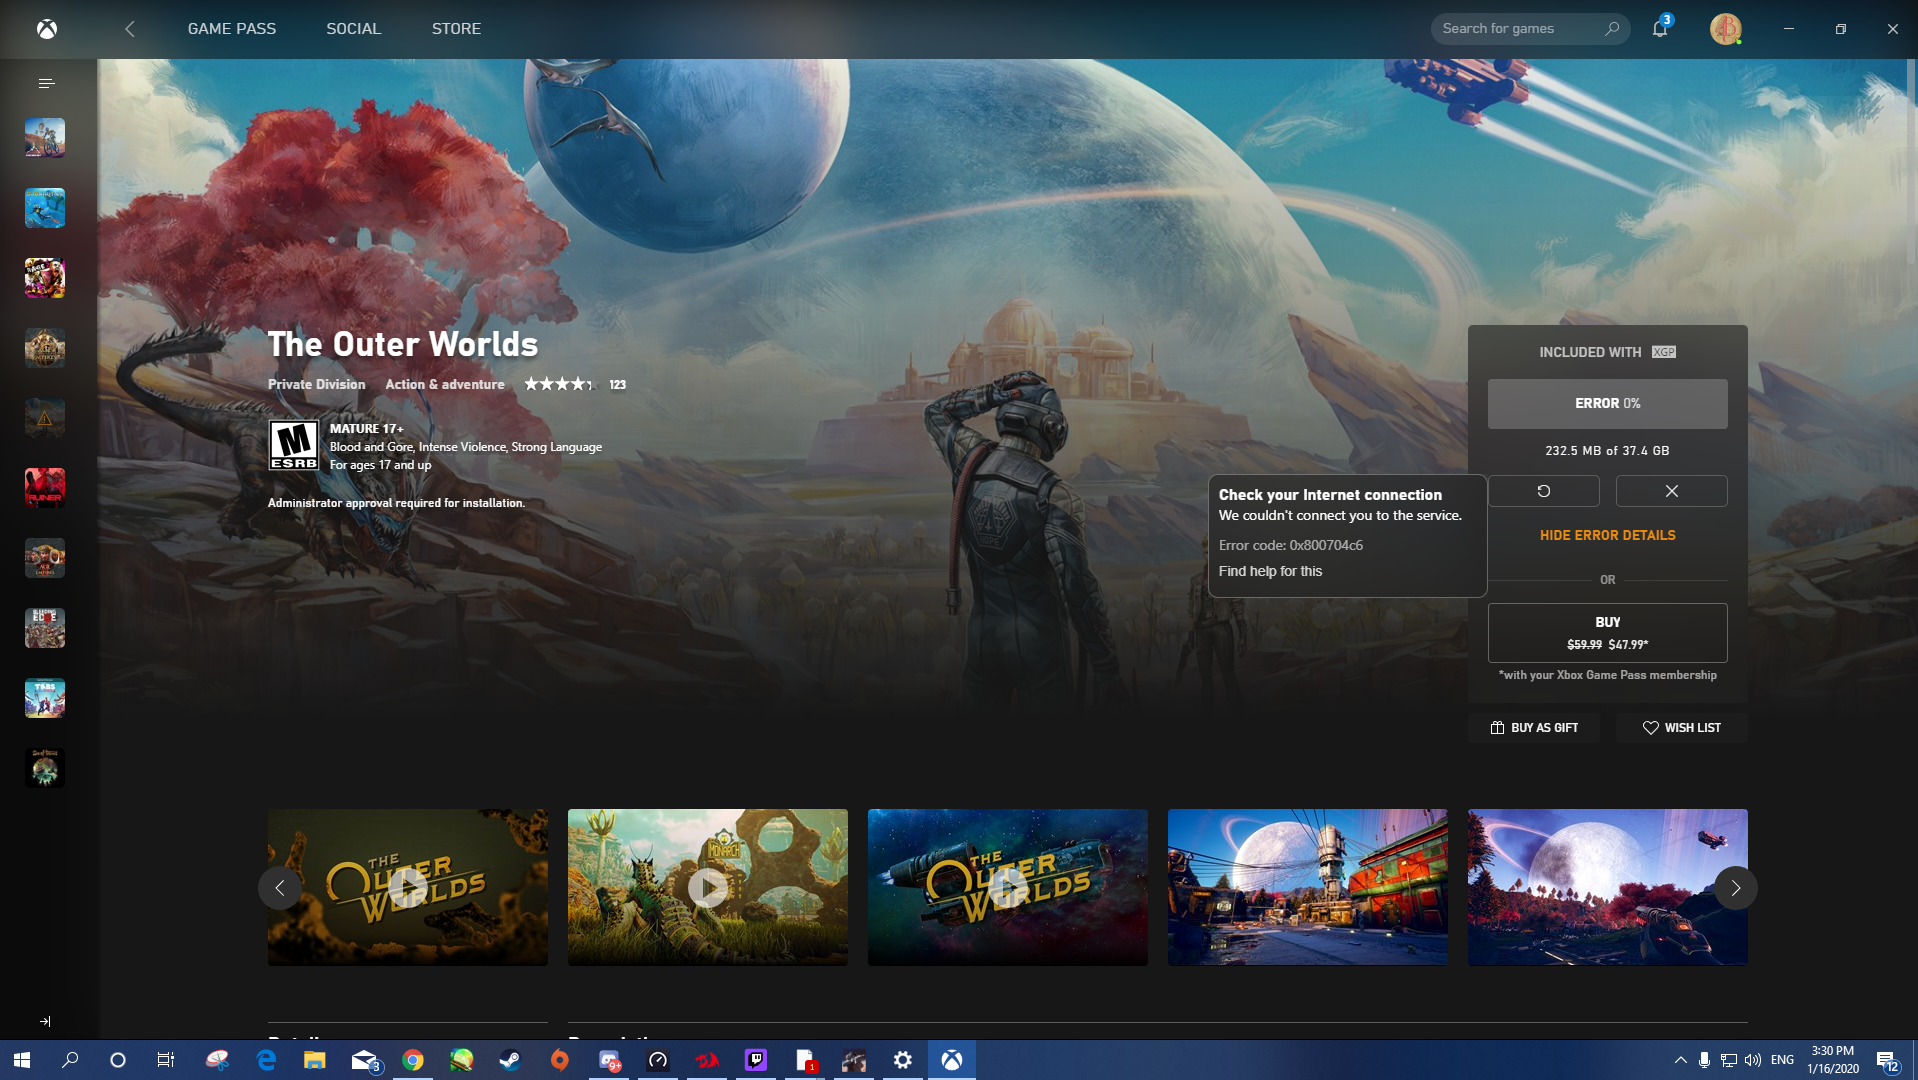Go back with the back arrow
1918x1080 pixels.
129,29
